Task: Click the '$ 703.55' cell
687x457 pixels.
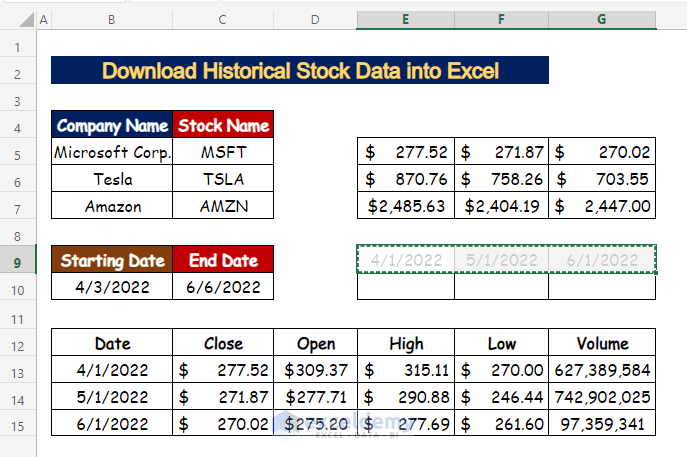Action: coord(602,179)
